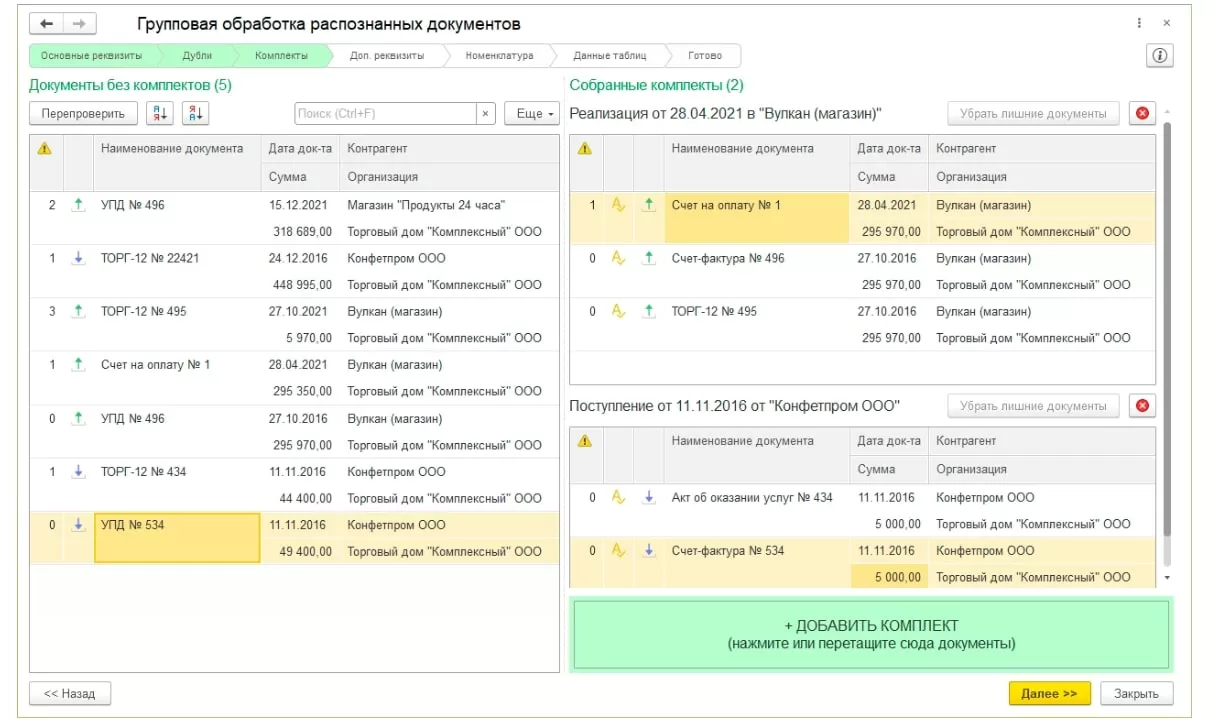Screen dimensions: 1206x721
Task: Open the Основные реквизиты step
Action: coord(91,56)
